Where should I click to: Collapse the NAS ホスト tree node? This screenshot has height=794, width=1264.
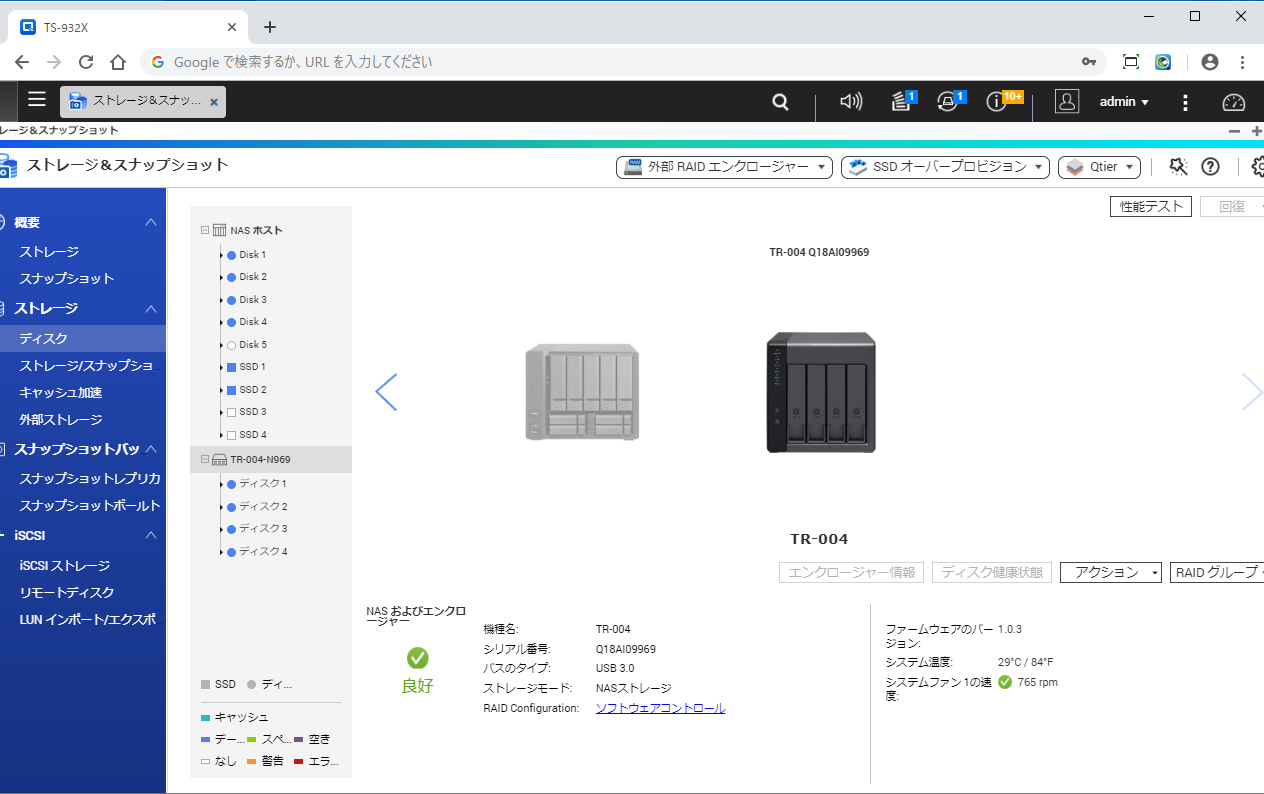click(x=205, y=230)
